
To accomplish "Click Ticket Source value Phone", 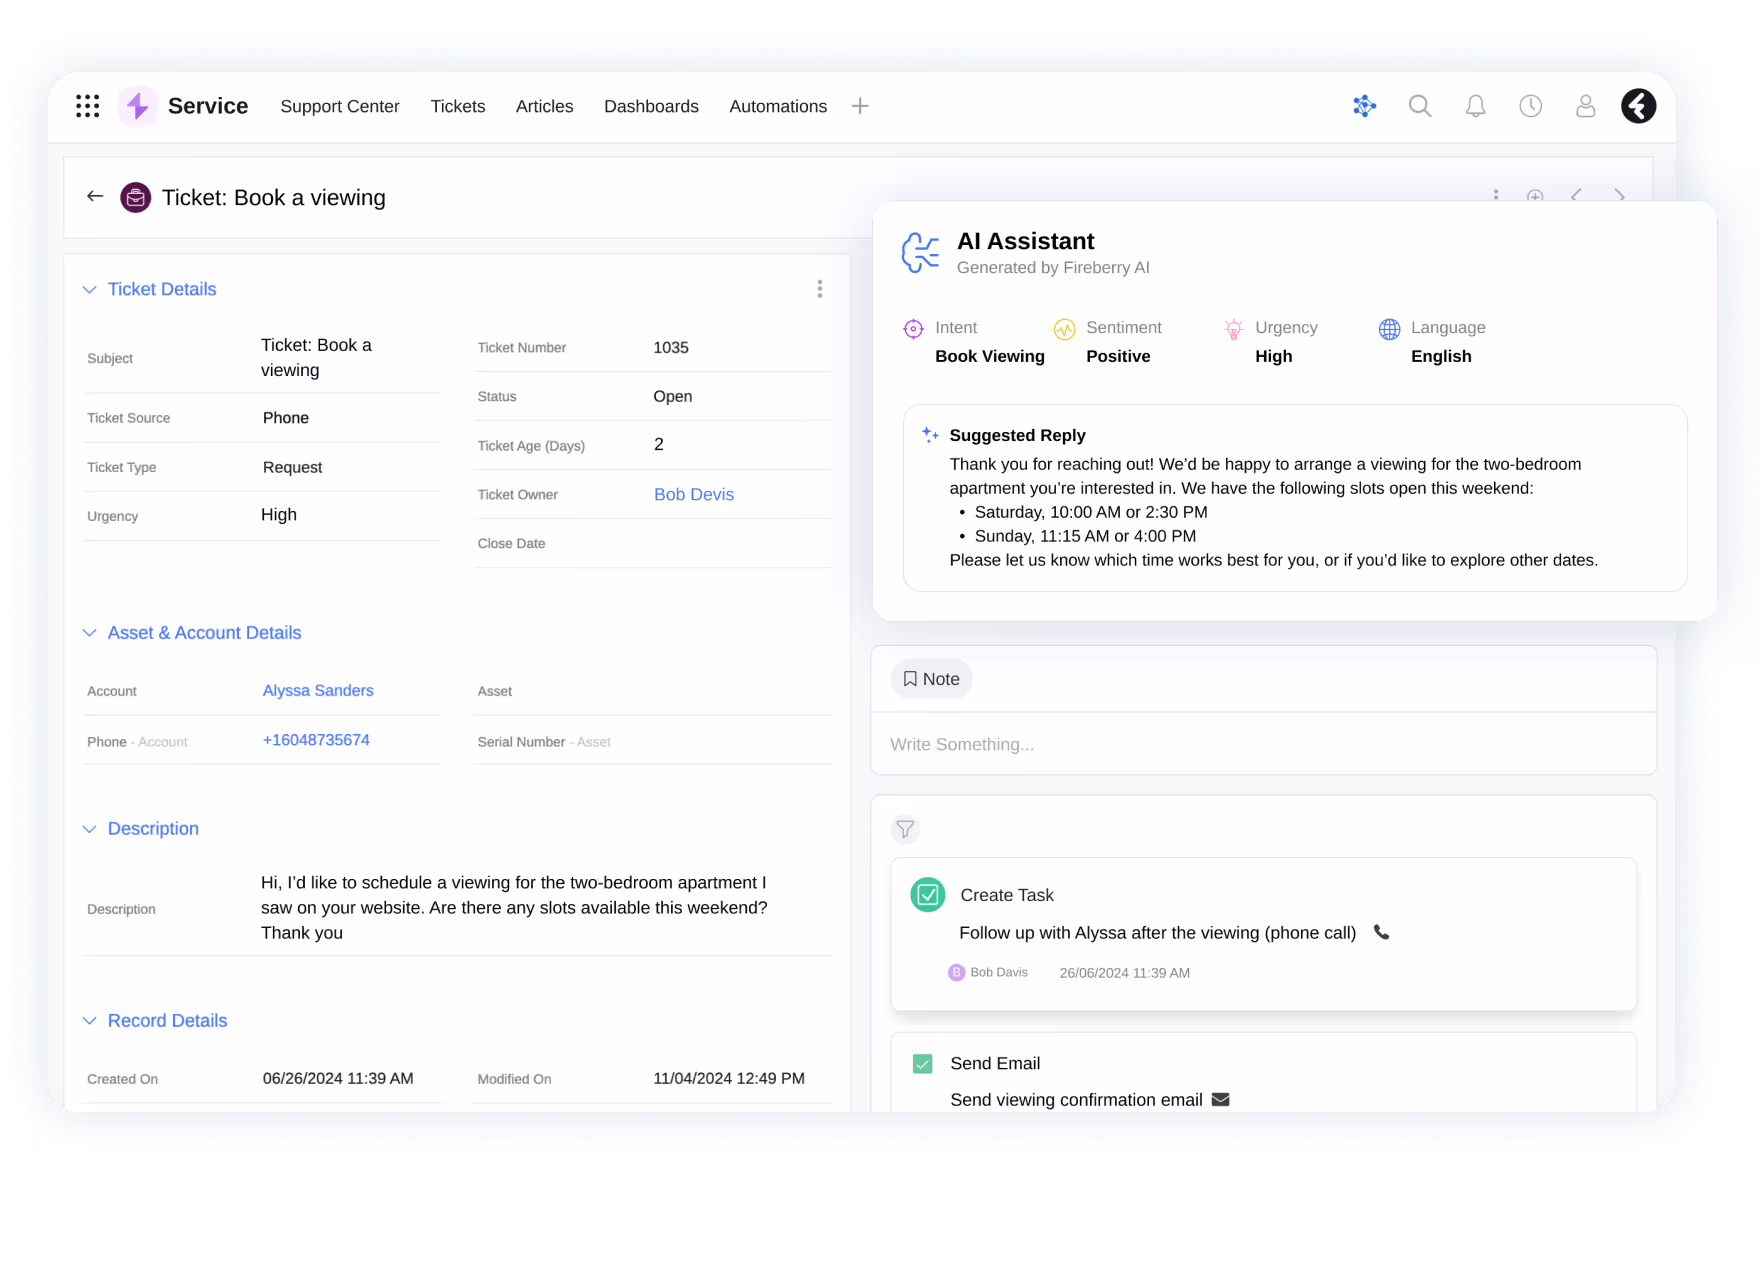I will [286, 418].
